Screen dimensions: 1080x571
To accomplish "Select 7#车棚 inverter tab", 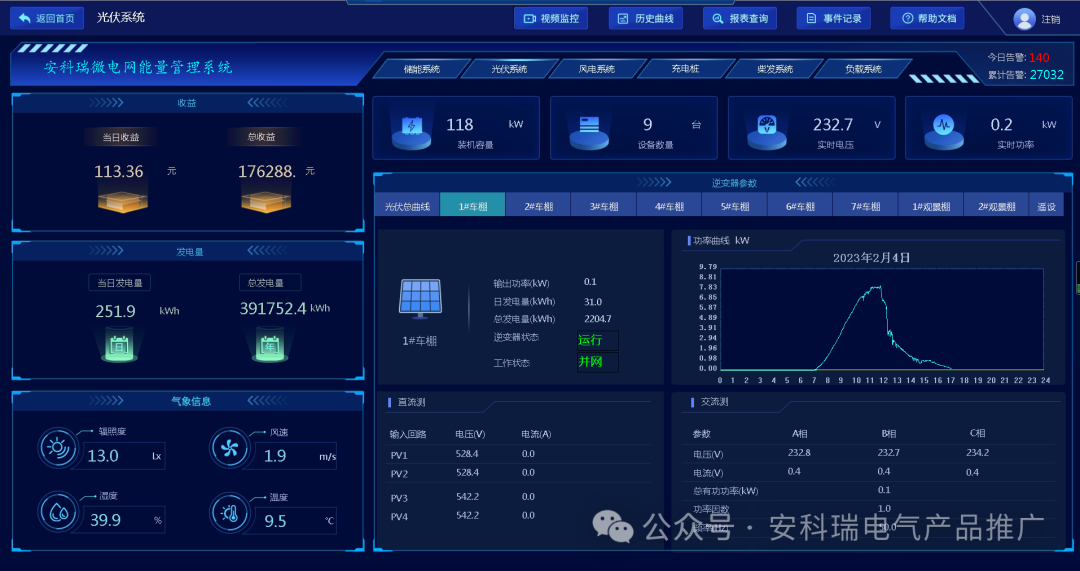I will point(865,206).
